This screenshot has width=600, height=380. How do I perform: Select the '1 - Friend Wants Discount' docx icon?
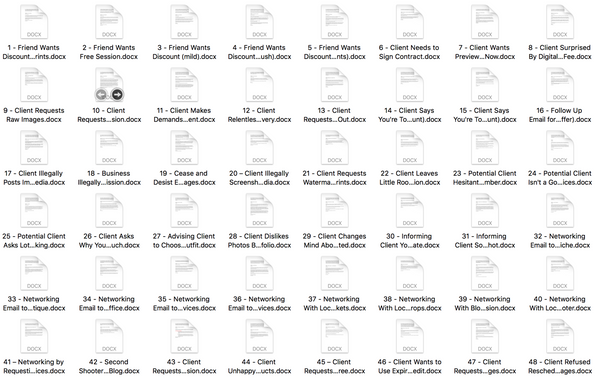pos(34,22)
